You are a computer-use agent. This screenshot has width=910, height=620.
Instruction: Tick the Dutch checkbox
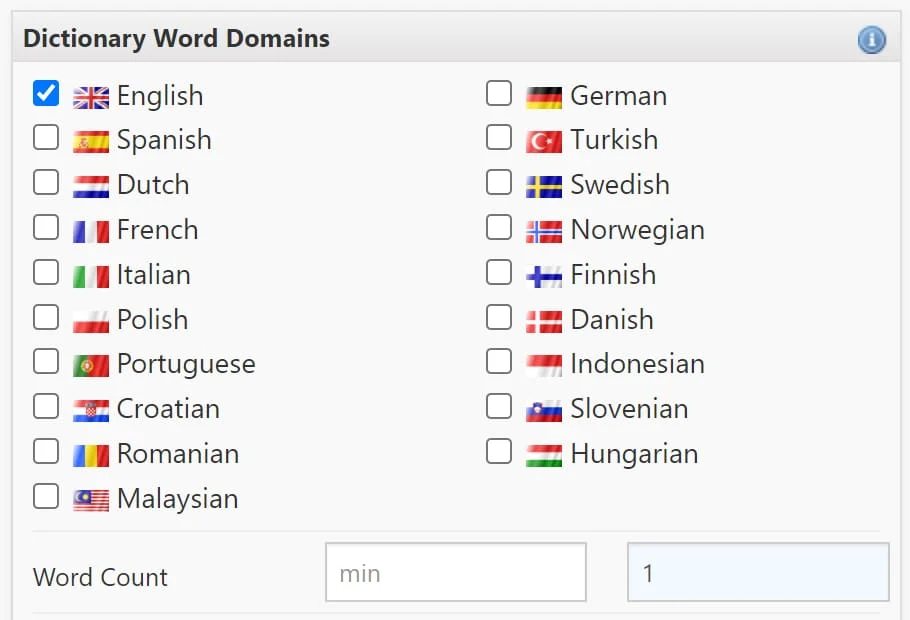coord(46,182)
